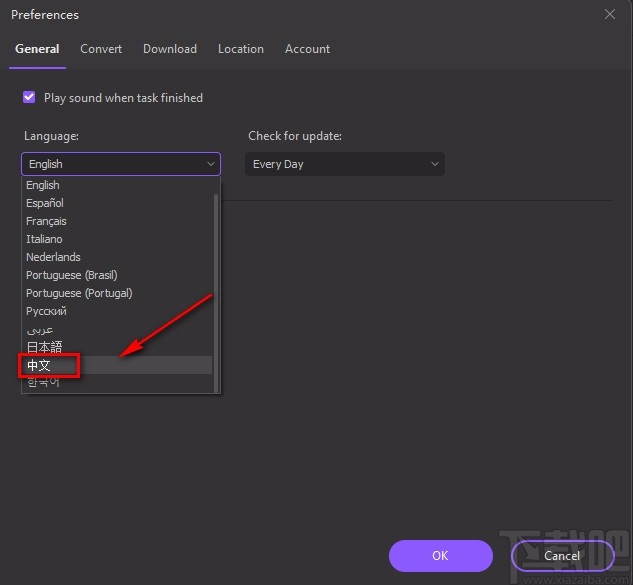
Task: Select Español from language list
Action: [x=45, y=203]
